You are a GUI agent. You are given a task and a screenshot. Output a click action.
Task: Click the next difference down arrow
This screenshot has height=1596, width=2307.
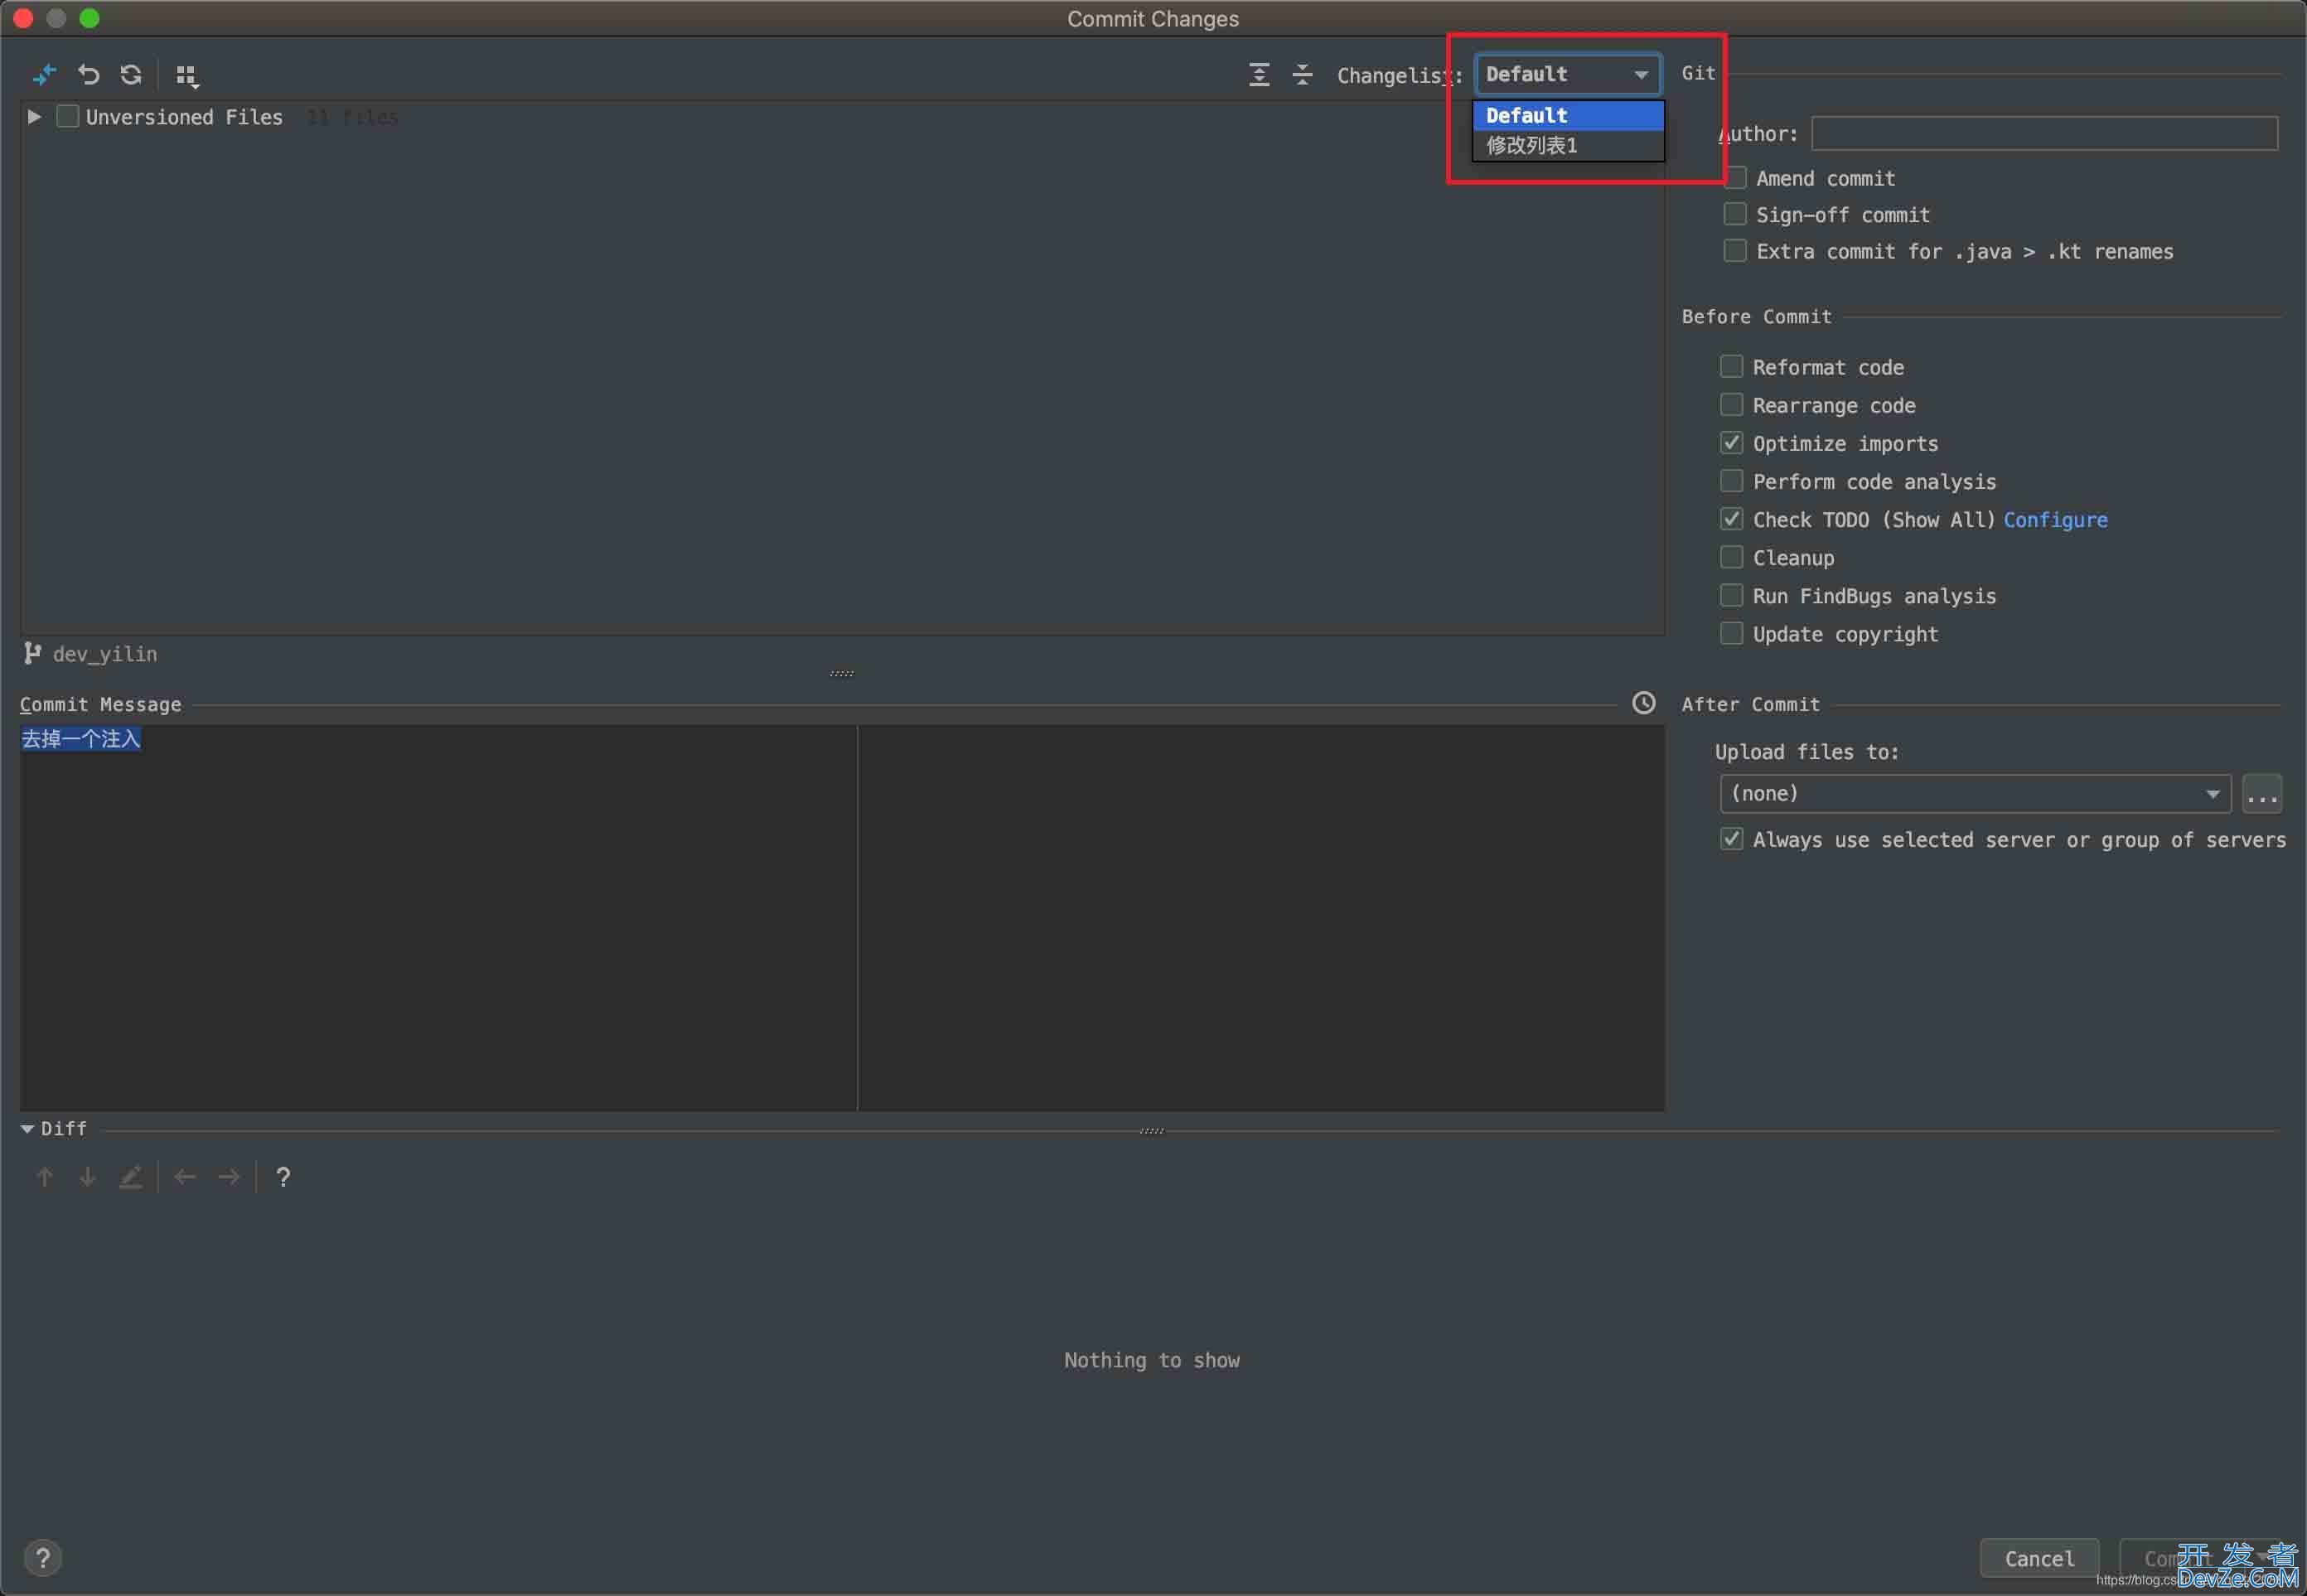[x=88, y=1177]
